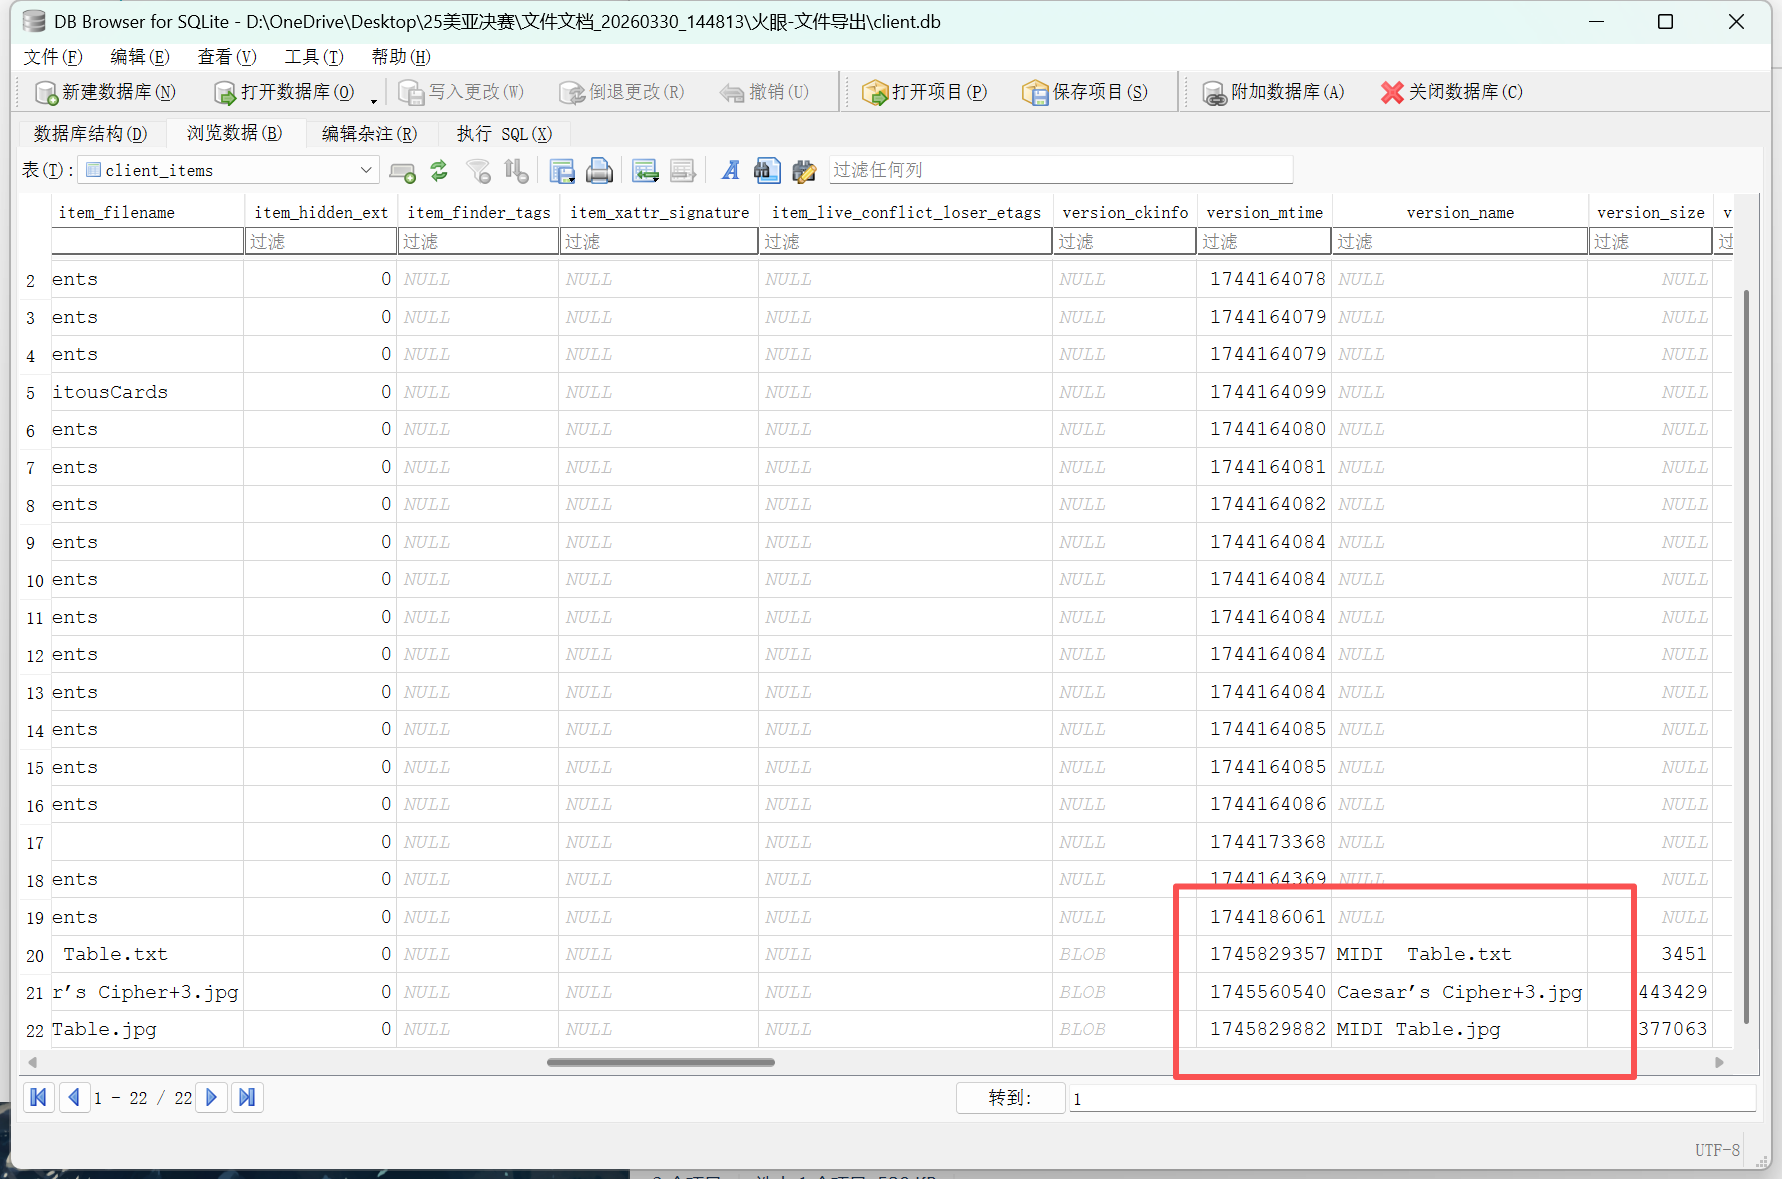Switch to the 执行 SQL tab
Viewport: 1782px width, 1179px height.
tap(504, 133)
